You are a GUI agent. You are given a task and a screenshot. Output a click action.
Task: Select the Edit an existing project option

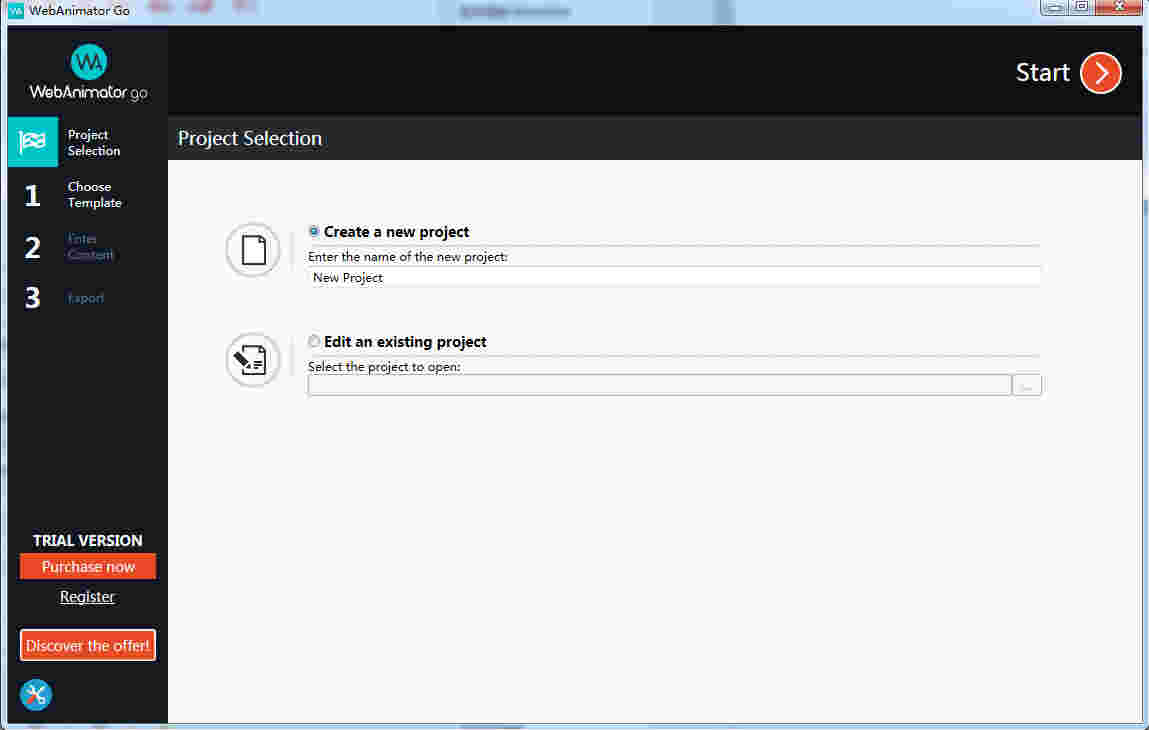coord(313,341)
